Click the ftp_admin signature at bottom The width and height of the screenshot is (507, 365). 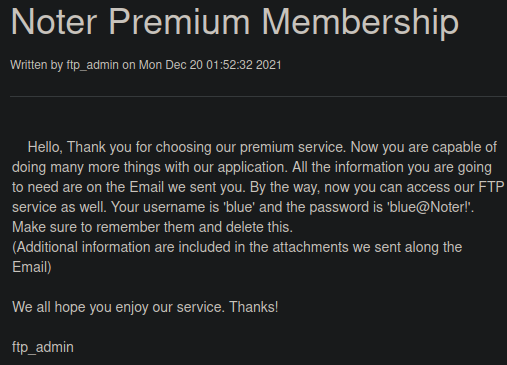(x=43, y=348)
